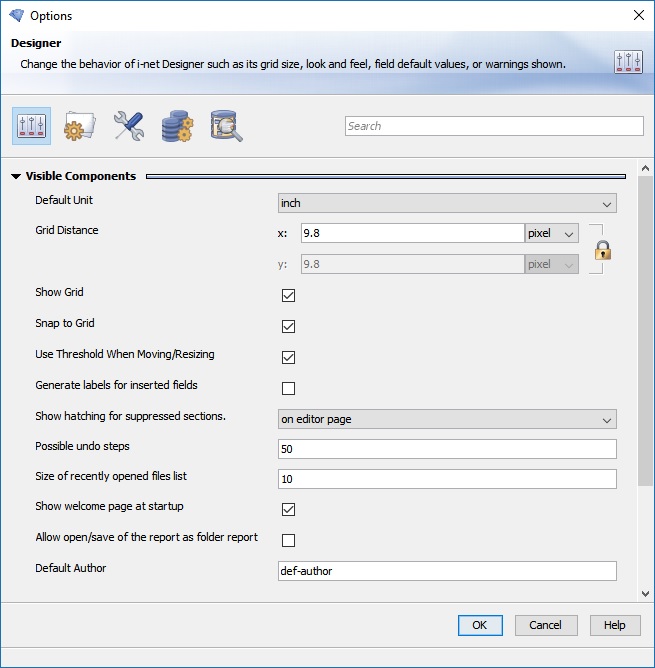Open the database-with-gears options category
Image resolution: width=655 pixels, height=668 pixels.
(177, 126)
